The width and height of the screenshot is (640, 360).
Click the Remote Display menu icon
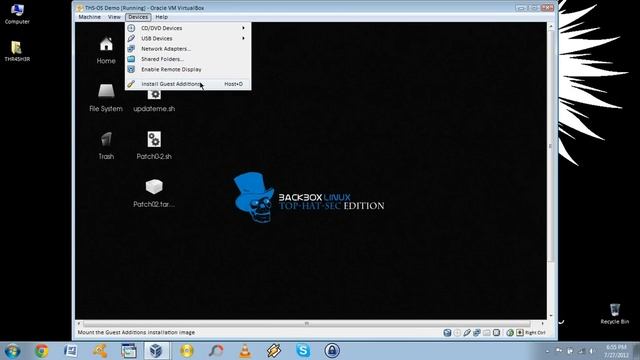(x=131, y=69)
